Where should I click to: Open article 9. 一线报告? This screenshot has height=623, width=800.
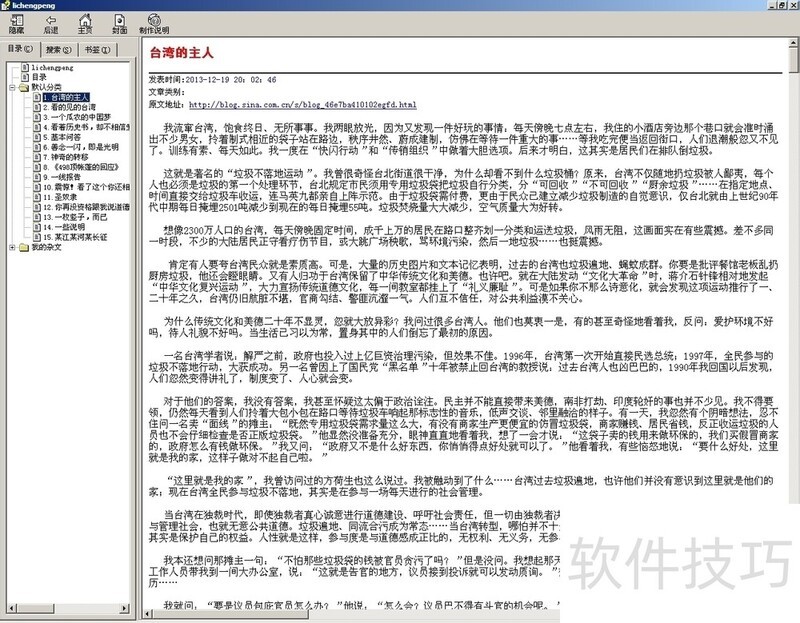click(x=66, y=176)
